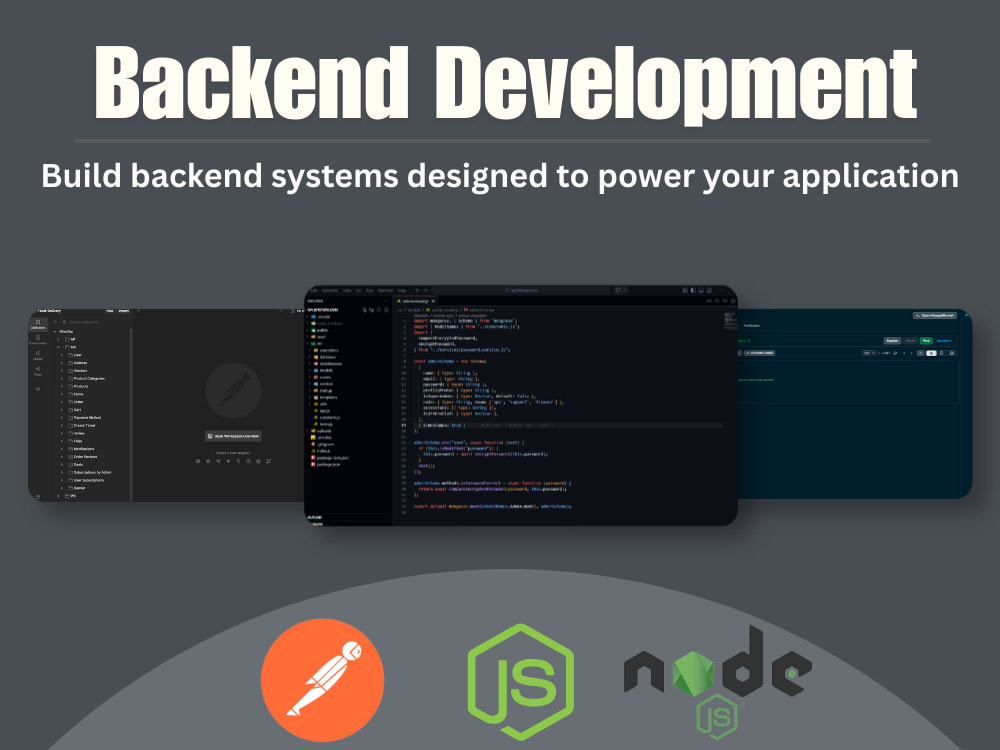Image resolution: width=1000 pixels, height=750 pixels.
Task: Open Flows in Postman sidebar
Action: [x=38, y=371]
